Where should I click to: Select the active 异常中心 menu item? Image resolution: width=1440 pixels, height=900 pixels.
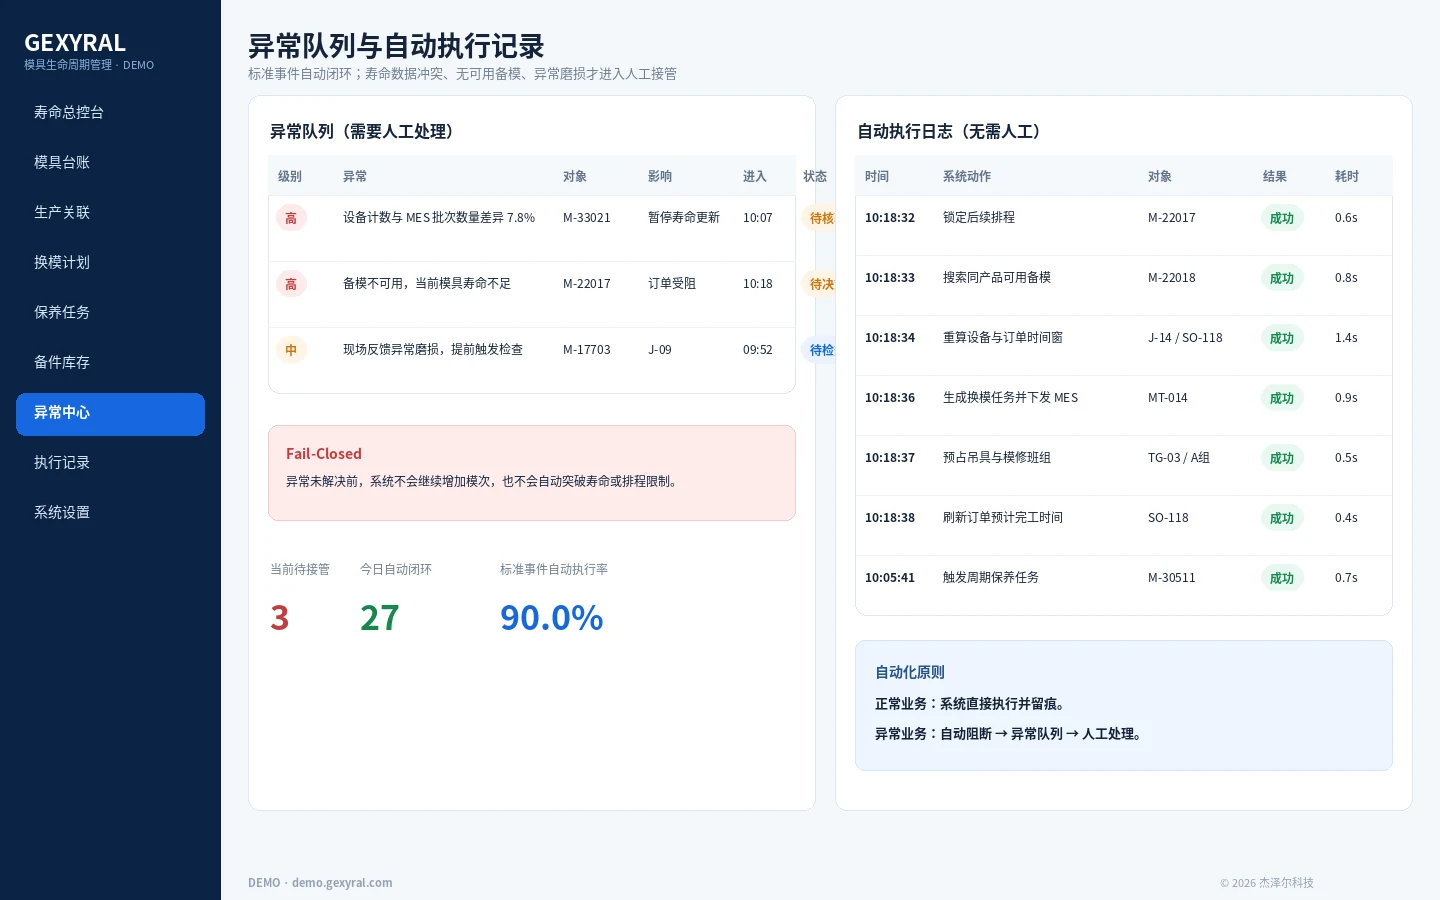[110, 414]
